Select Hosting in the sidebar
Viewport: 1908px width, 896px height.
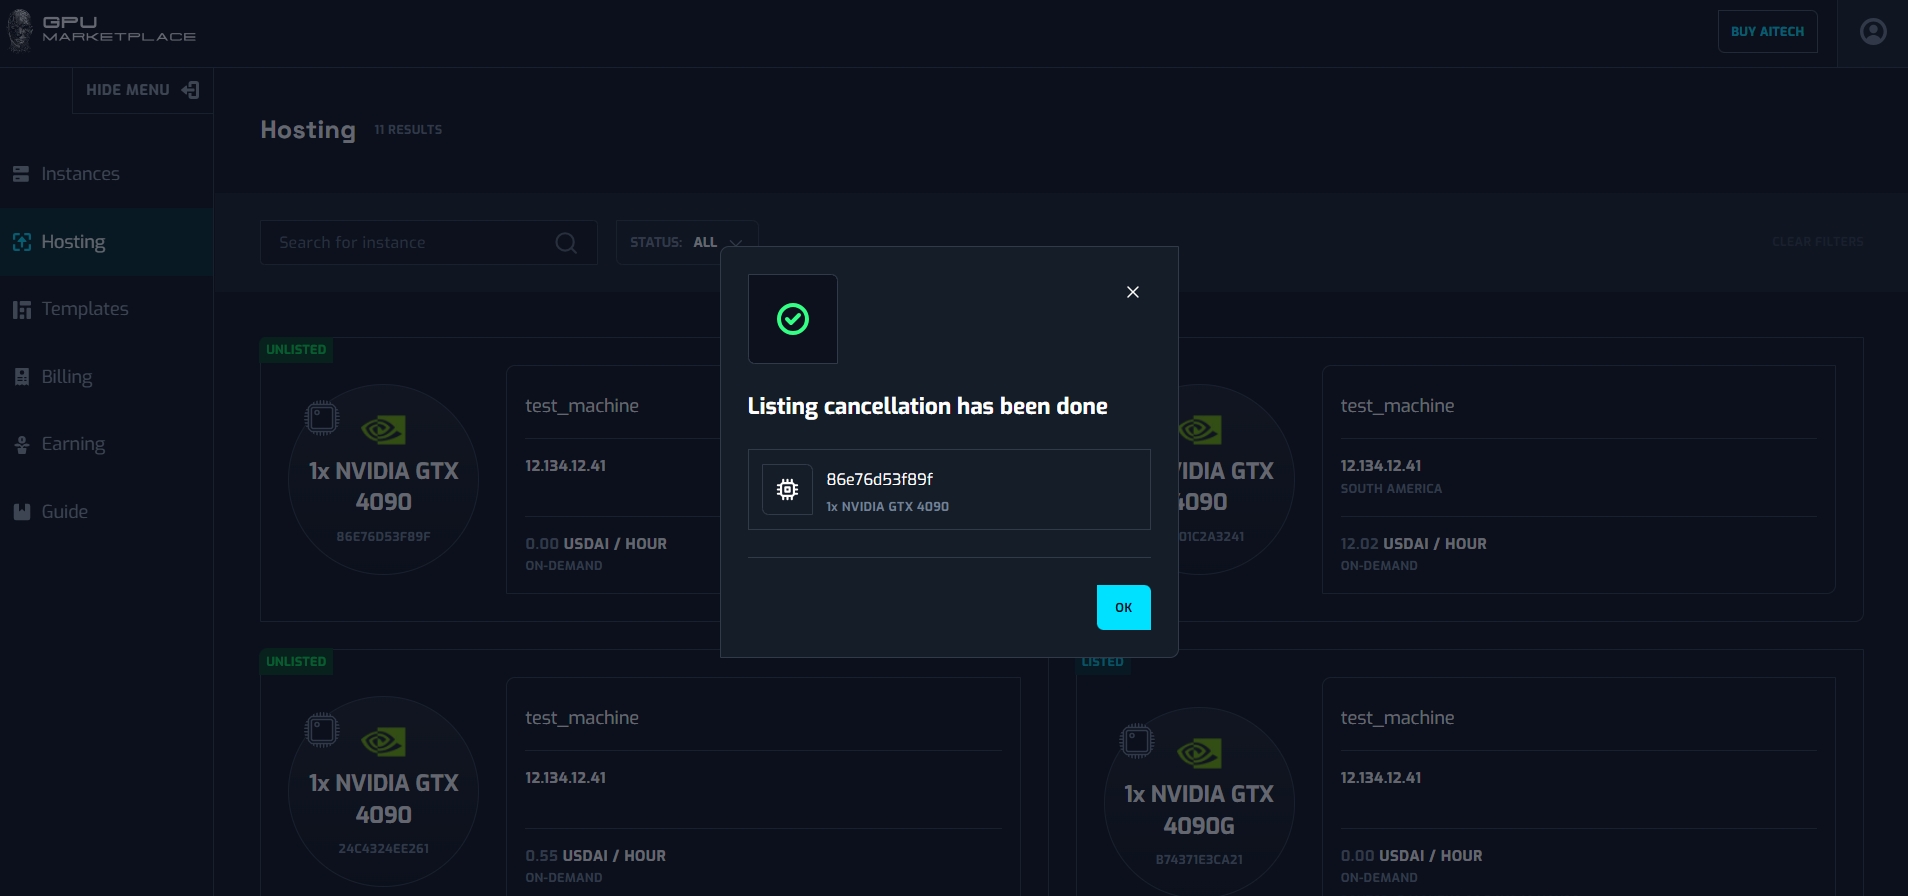click(73, 242)
